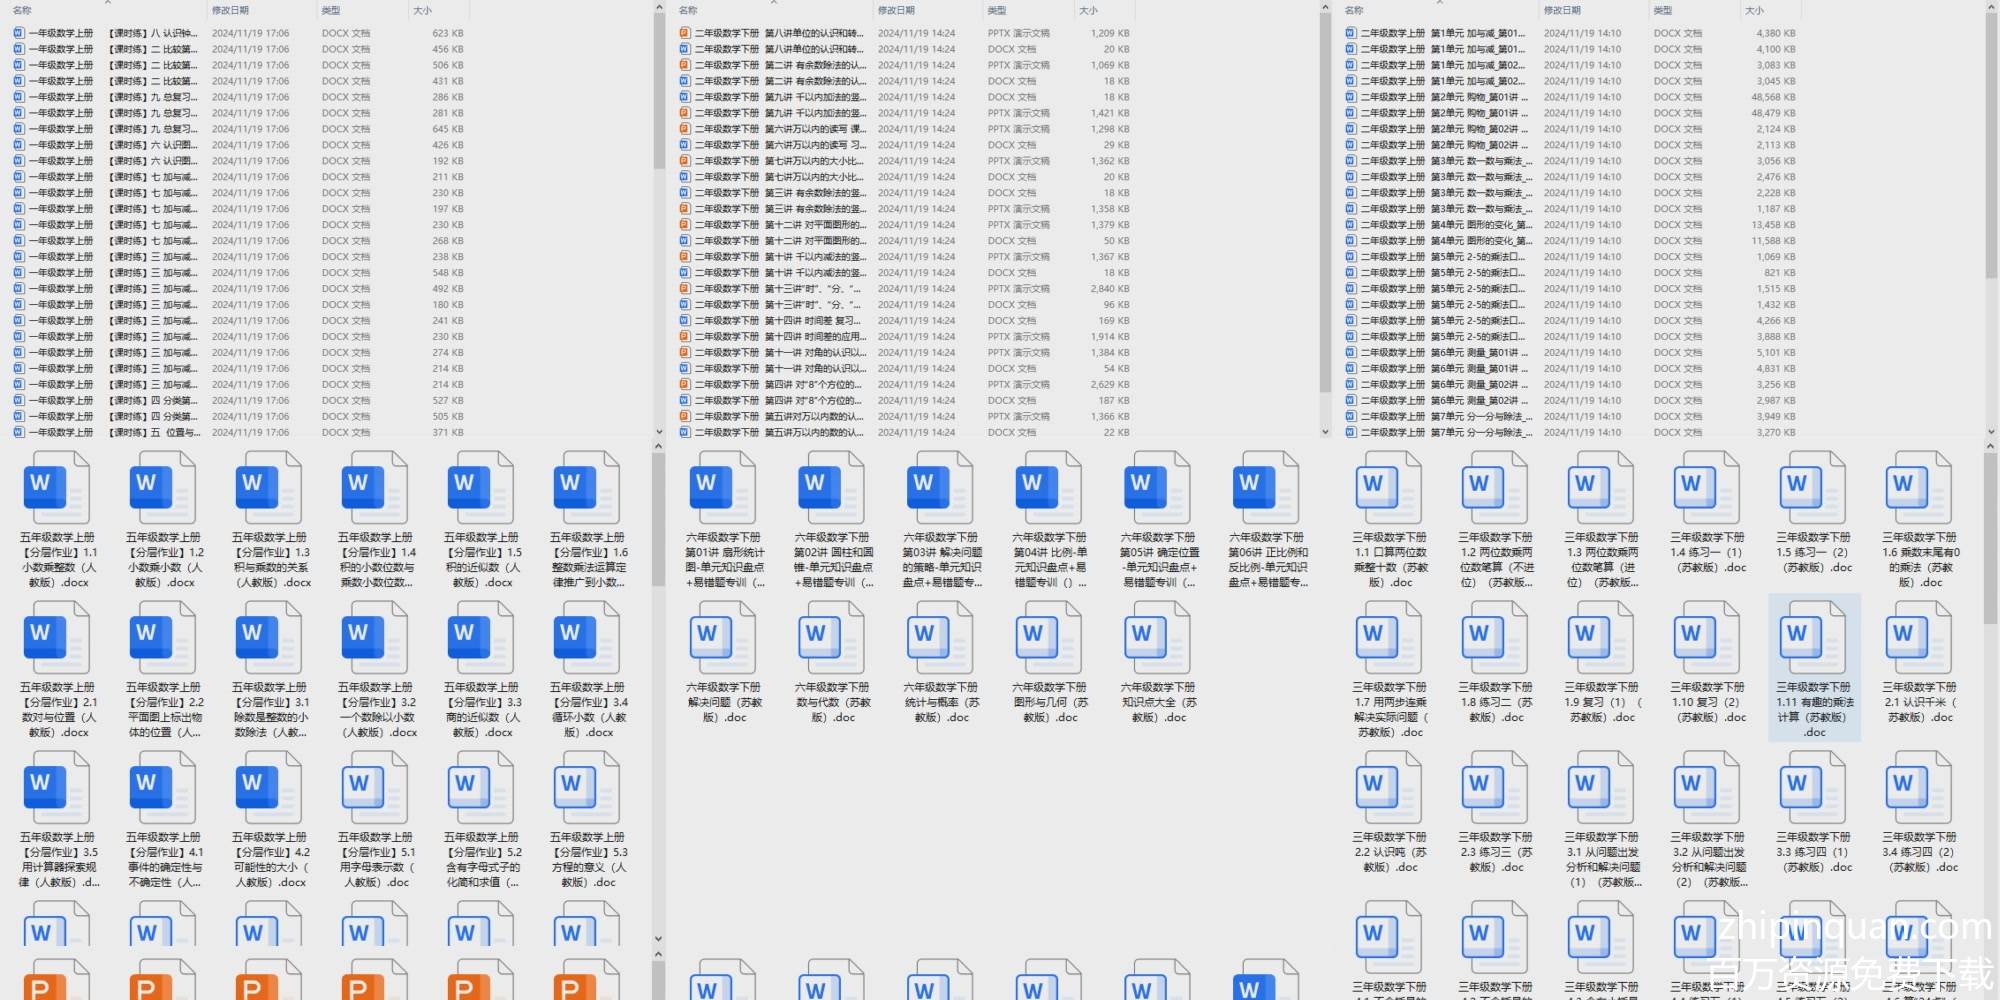The image size is (2000, 1000).
Task: Click 名称 column header in middle list
Action: (688, 10)
